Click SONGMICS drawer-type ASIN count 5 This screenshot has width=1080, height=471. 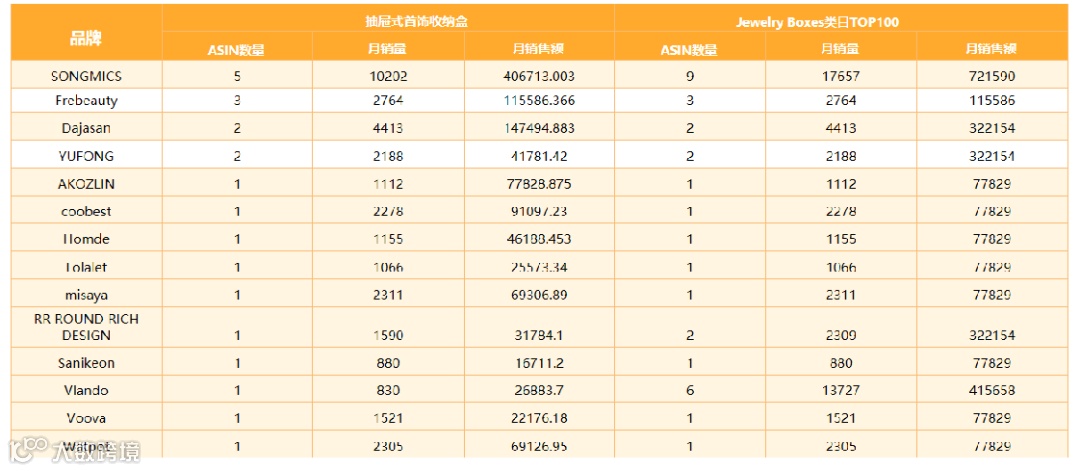pyautogui.click(x=237, y=76)
